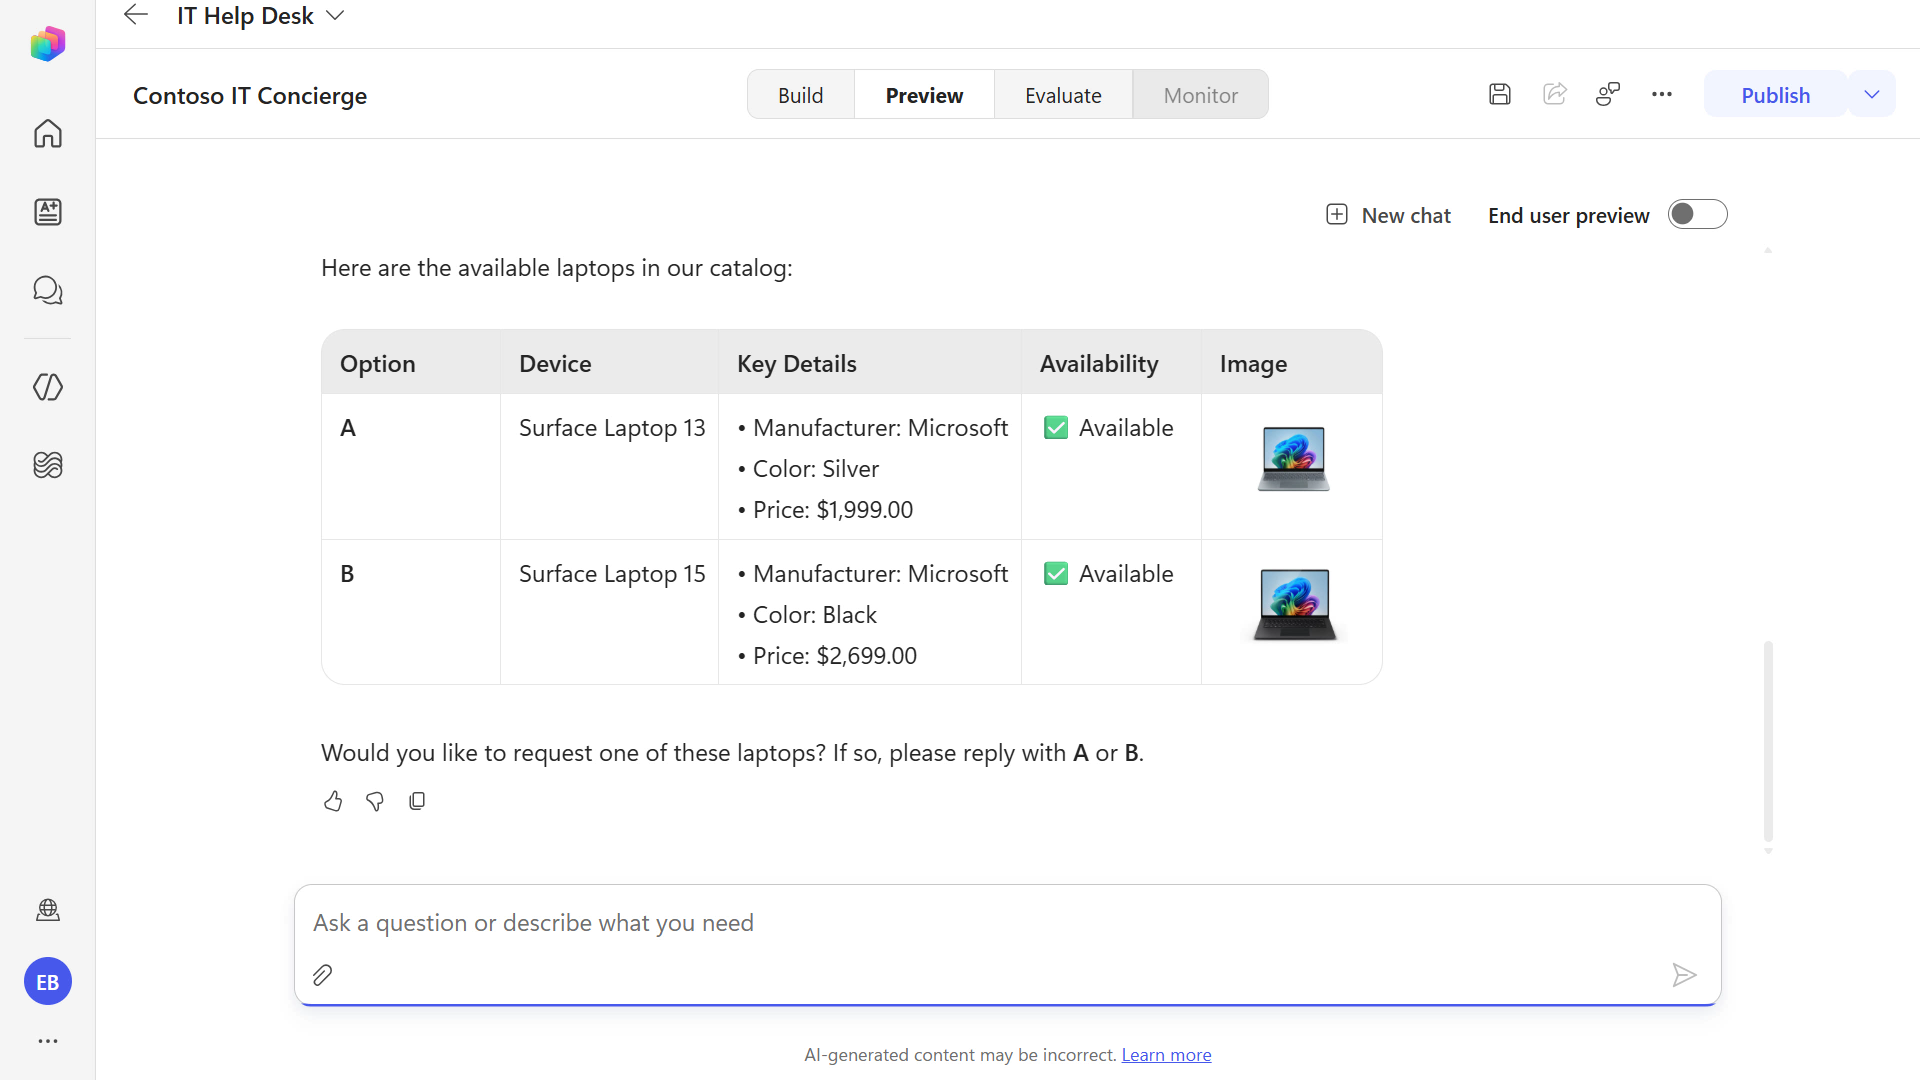This screenshot has height=1080, width=1920.
Task: Click the Price: $1,999.00 text
Action: point(833,510)
